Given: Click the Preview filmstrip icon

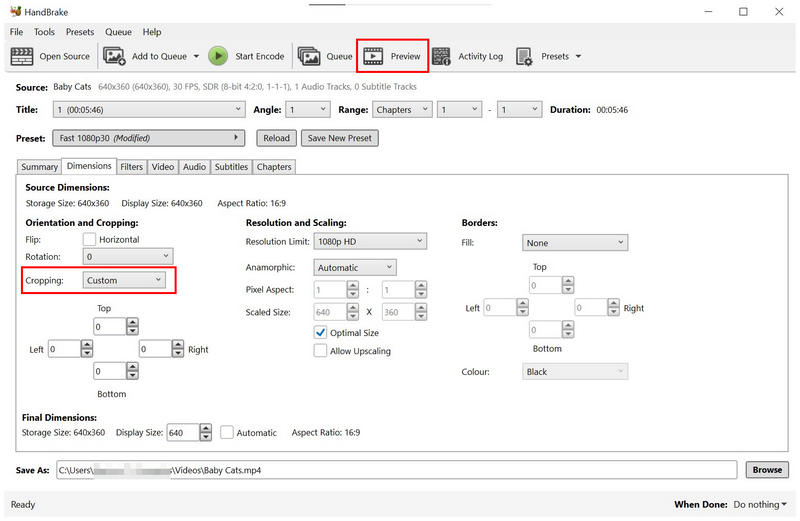Looking at the screenshot, I should pos(373,56).
